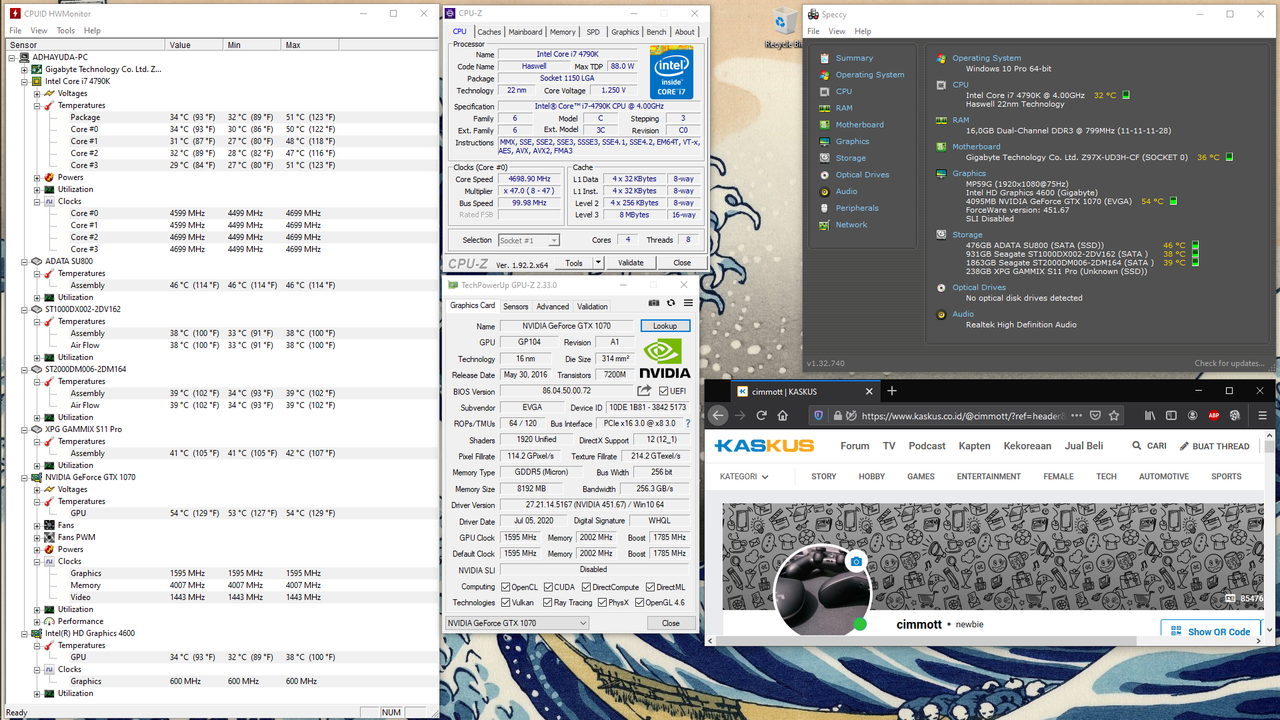Switch to the CPU-Z Mainboard tab

tap(525, 32)
